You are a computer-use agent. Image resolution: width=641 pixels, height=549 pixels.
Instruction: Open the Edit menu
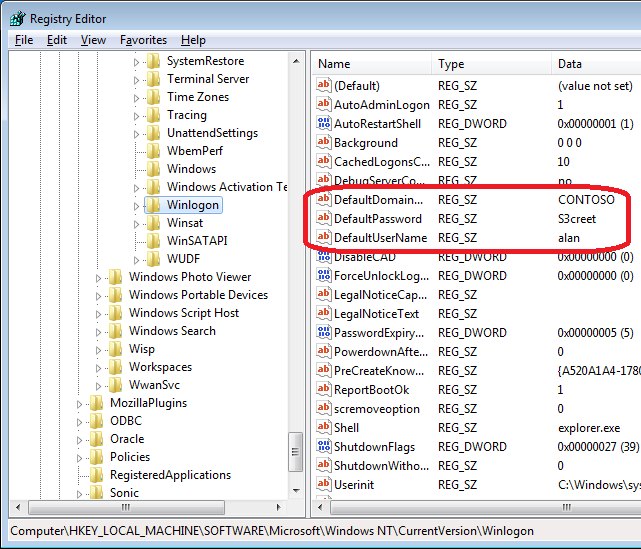56,40
